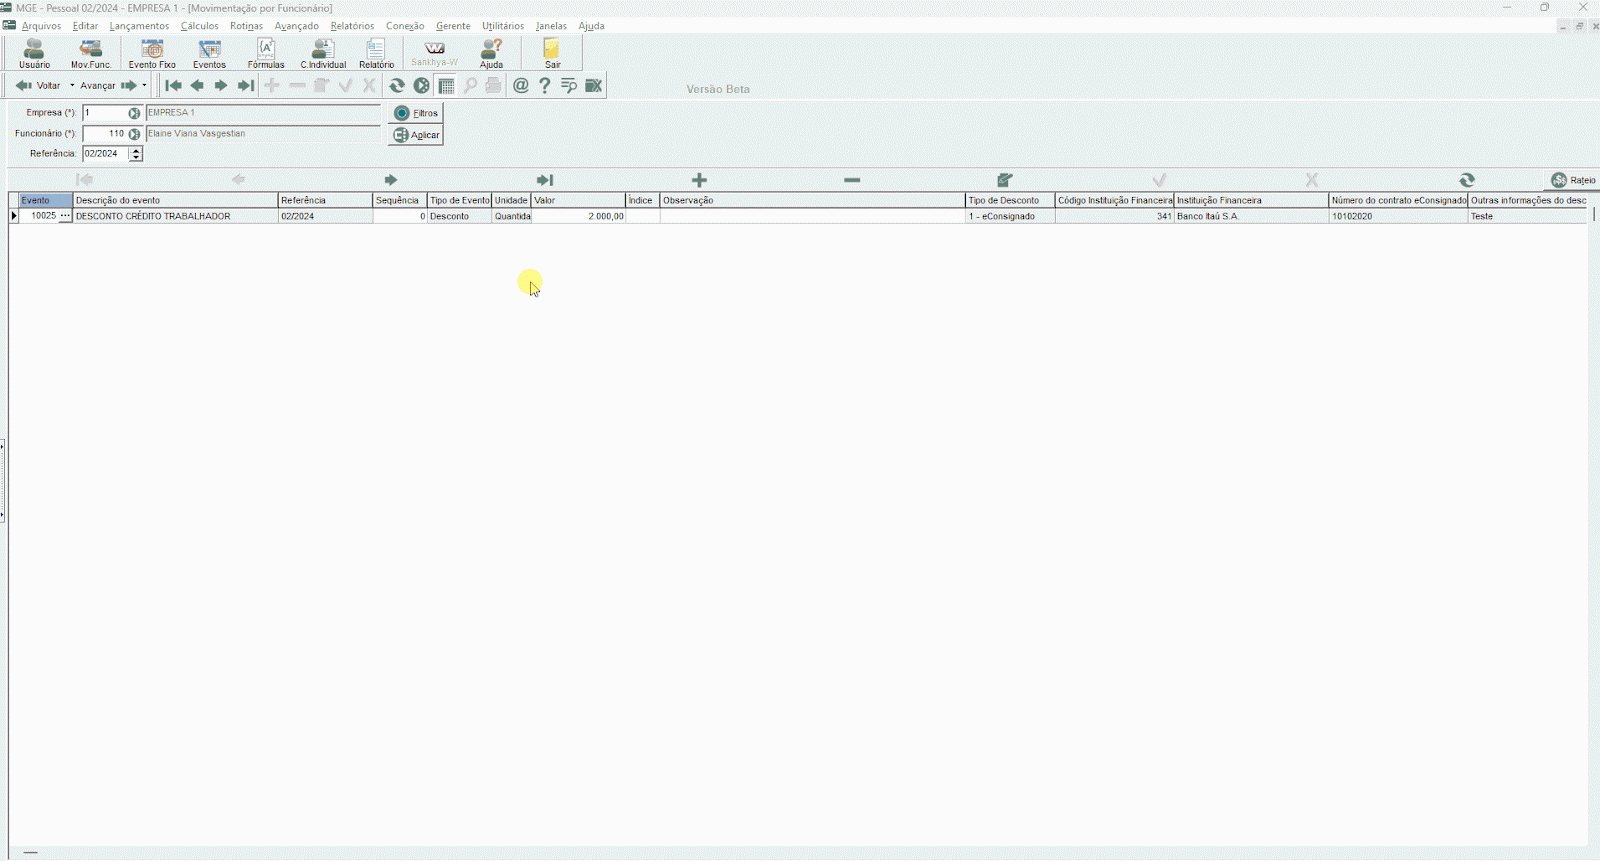This screenshot has height=861, width=1600.
Task: Go to next row in events grid
Action: coord(391,180)
